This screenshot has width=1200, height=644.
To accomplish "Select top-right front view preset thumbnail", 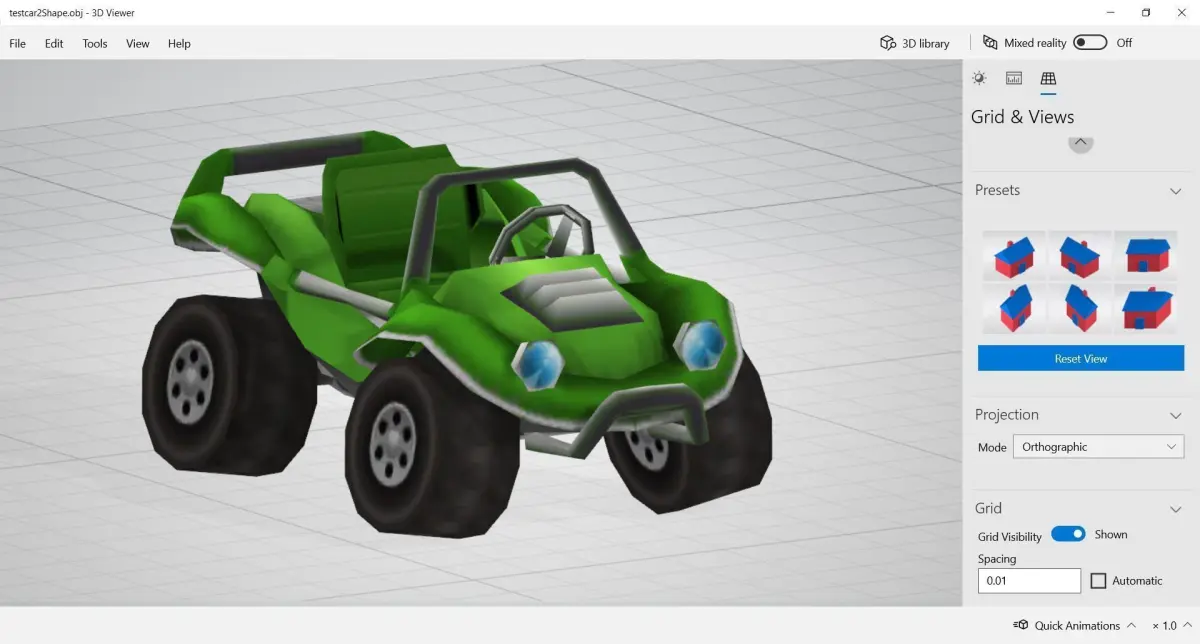I will pyautogui.click(x=1146, y=256).
